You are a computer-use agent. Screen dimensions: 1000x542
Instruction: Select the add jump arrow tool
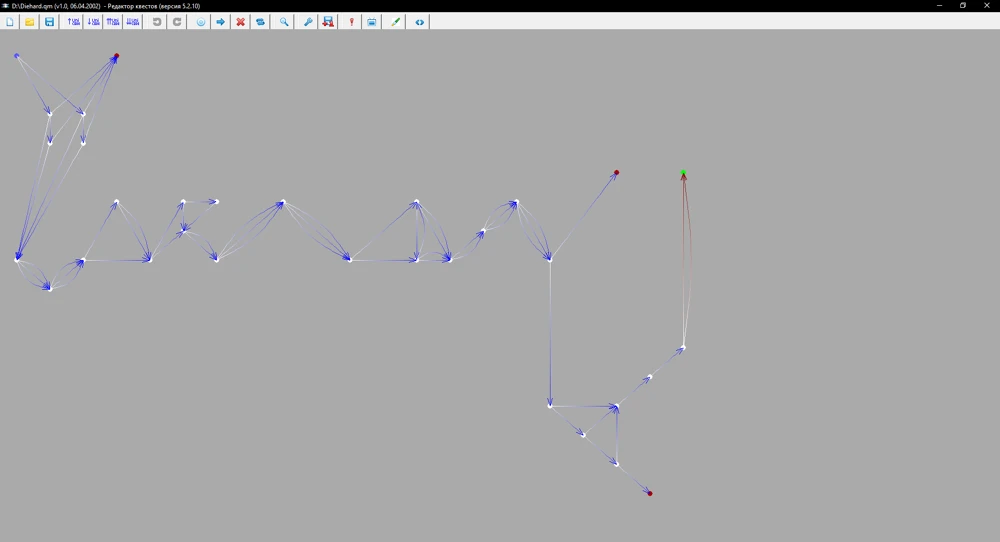pyautogui.click(x=221, y=22)
